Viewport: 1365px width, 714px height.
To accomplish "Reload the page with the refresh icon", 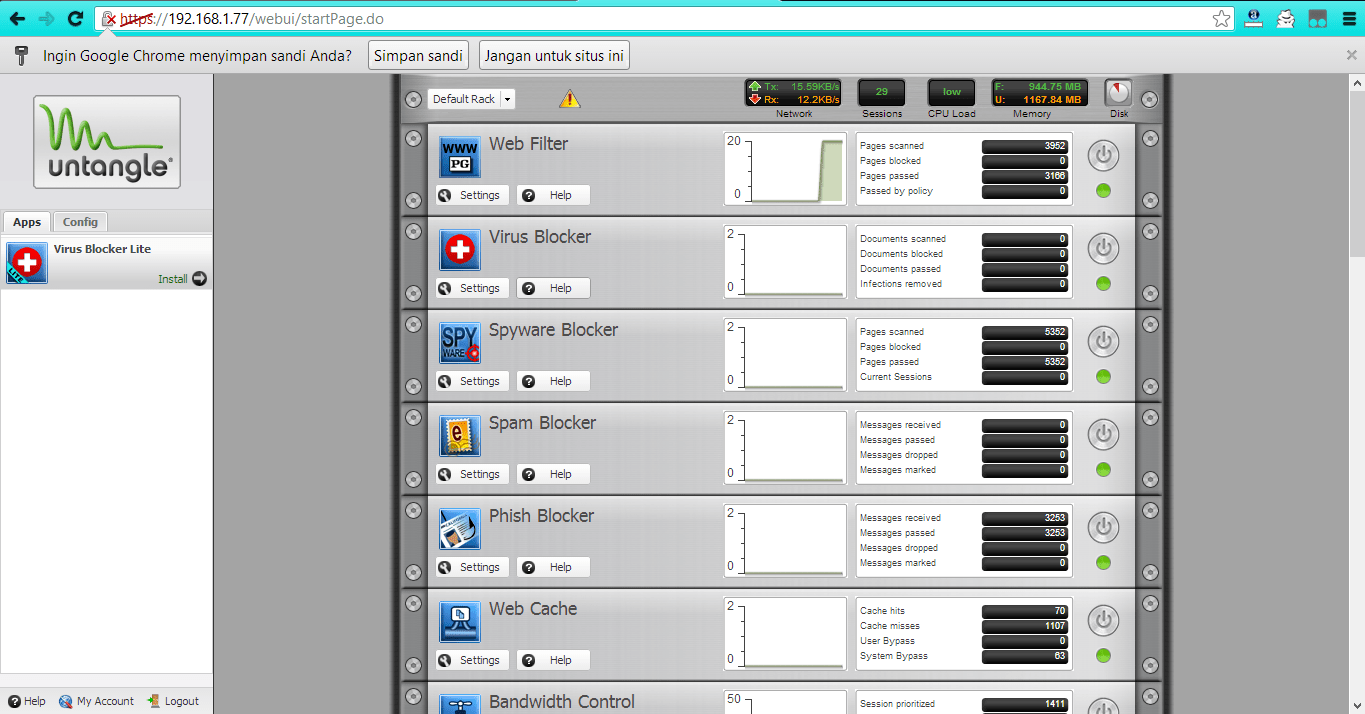I will pyautogui.click(x=75, y=18).
